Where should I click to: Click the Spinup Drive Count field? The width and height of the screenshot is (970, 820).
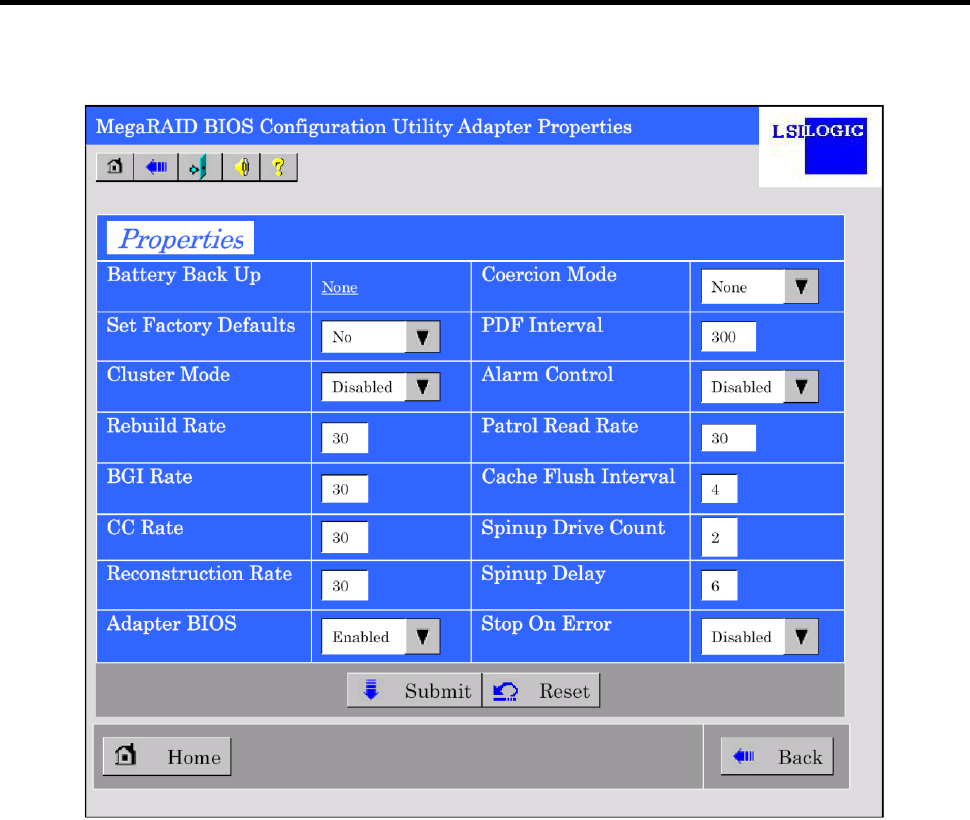[719, 537]
